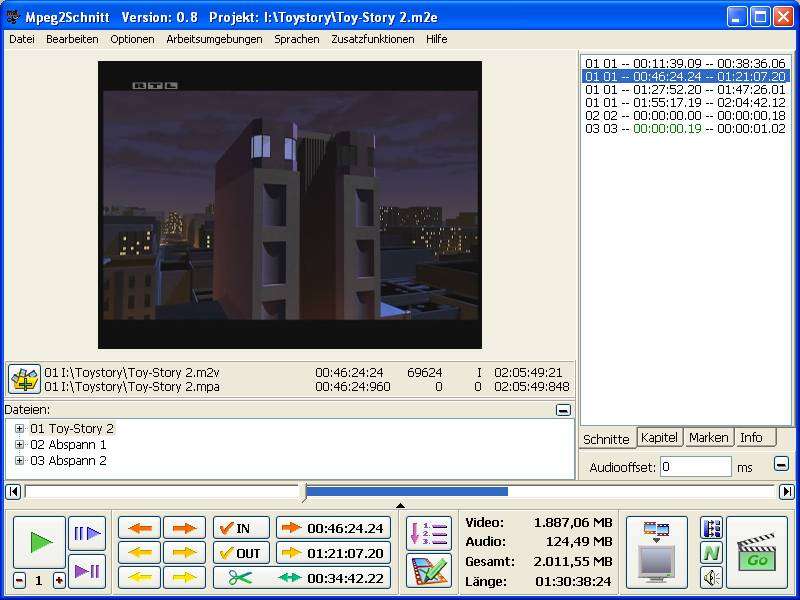Image resolution: width=800 pixels, height=600 pixels.
Task: Click the bottom-row yellow left arrow
Action: [139, 578]
